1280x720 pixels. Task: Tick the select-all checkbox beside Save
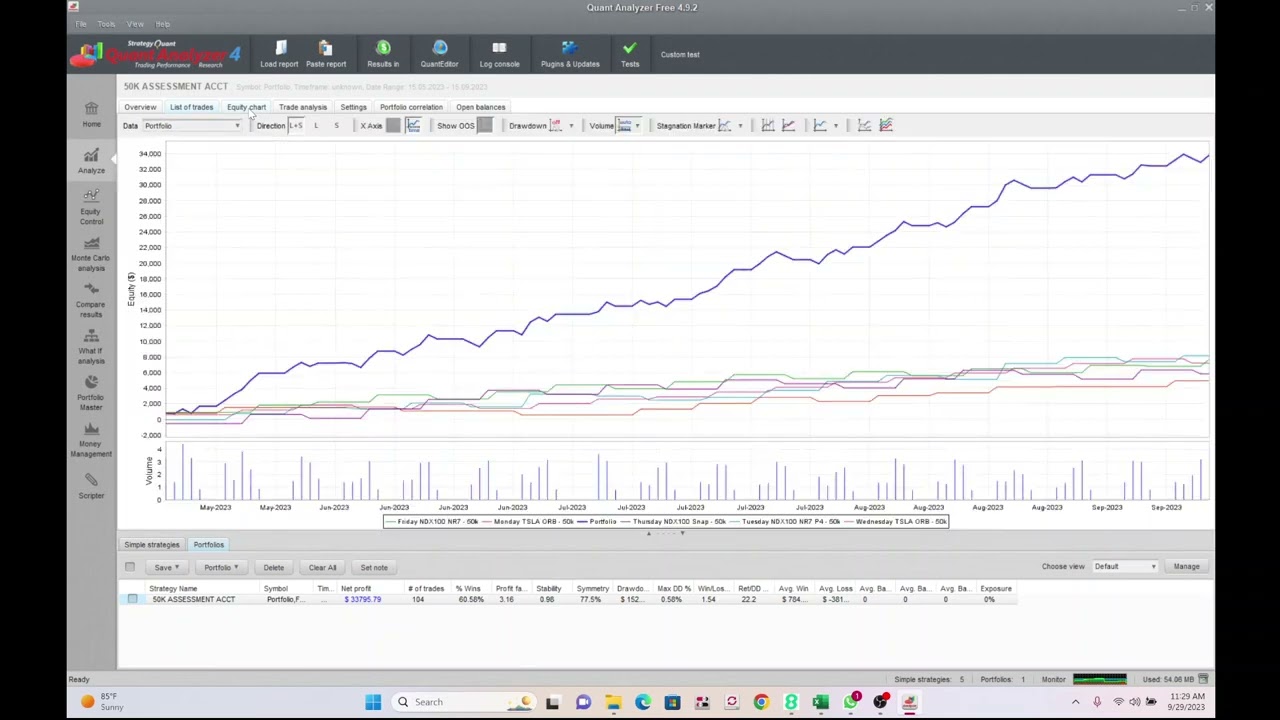(130, 567)
